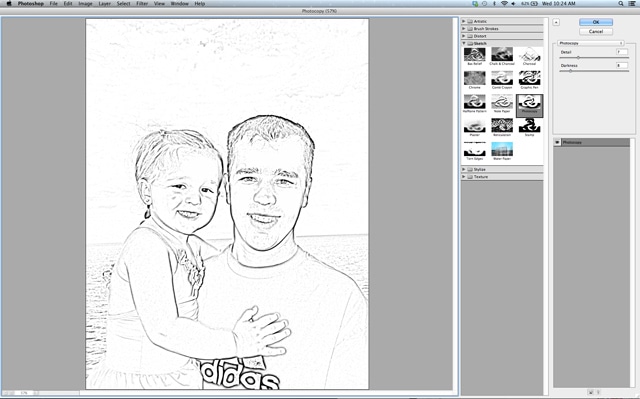Screen dimensions: 640x399
Task: Open the Filter menu
Action: [142, 3]
